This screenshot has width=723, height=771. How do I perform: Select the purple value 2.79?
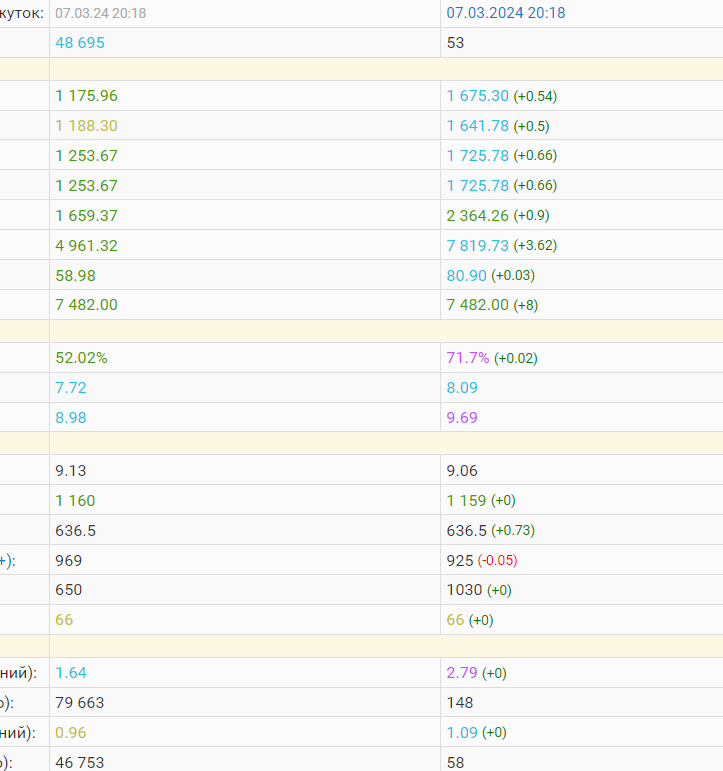point(462,673)
